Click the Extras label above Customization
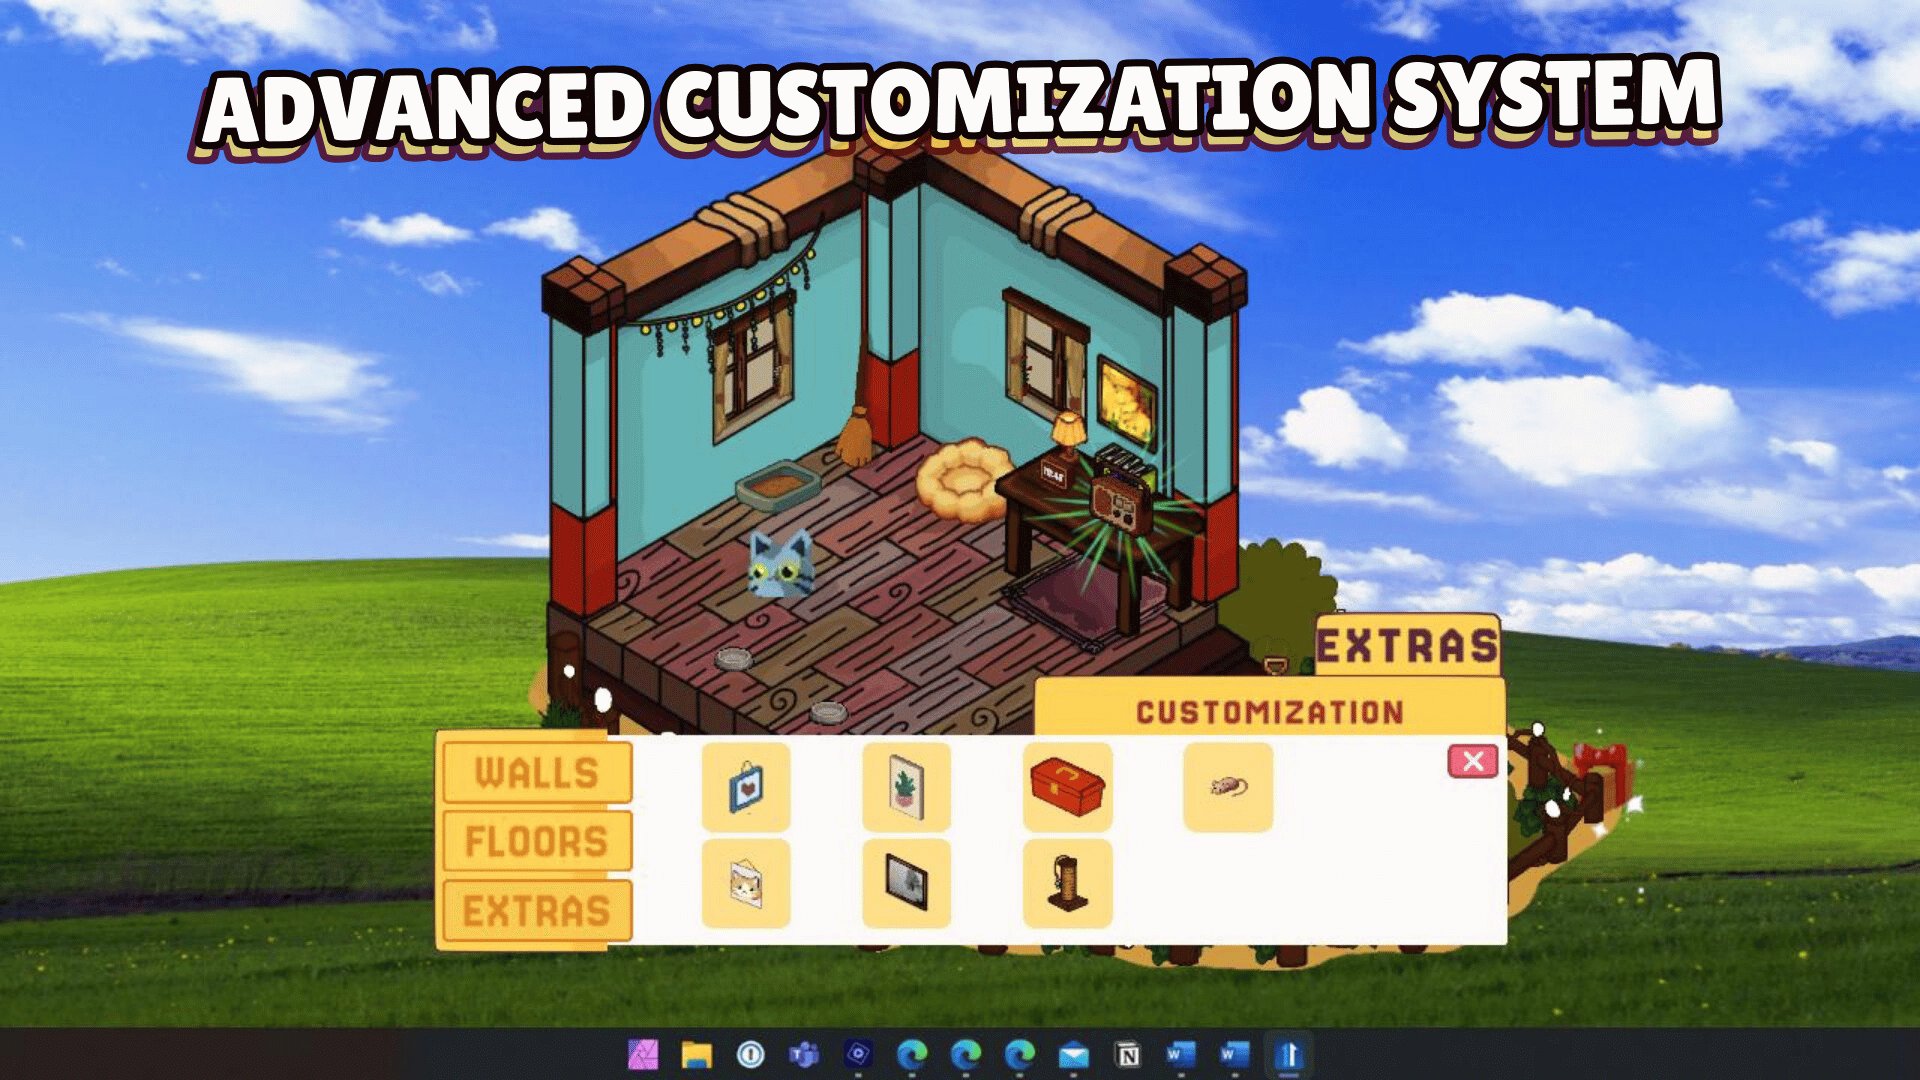1920x1080 pixels. click(1407, 646)
